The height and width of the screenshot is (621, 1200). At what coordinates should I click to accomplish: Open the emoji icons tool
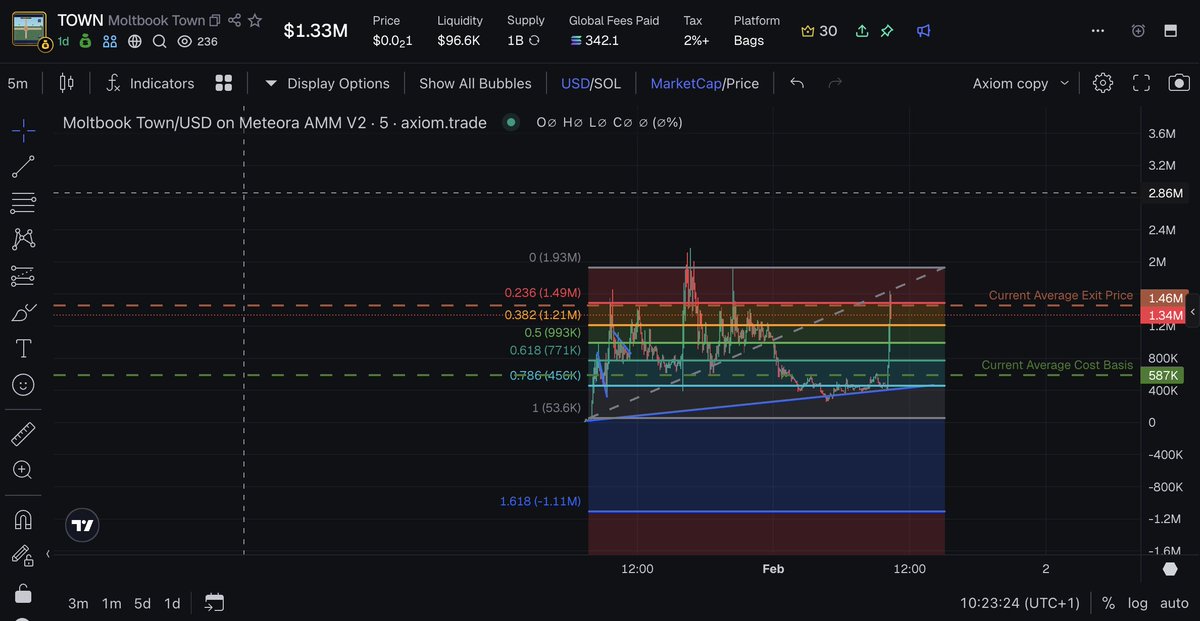tap(23, 384)
